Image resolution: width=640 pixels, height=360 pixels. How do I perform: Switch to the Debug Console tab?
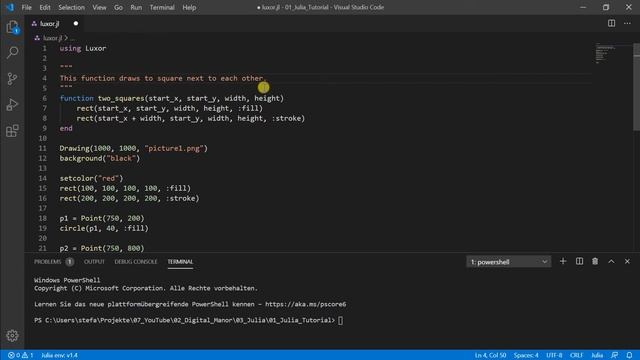[x=136, y=262]
